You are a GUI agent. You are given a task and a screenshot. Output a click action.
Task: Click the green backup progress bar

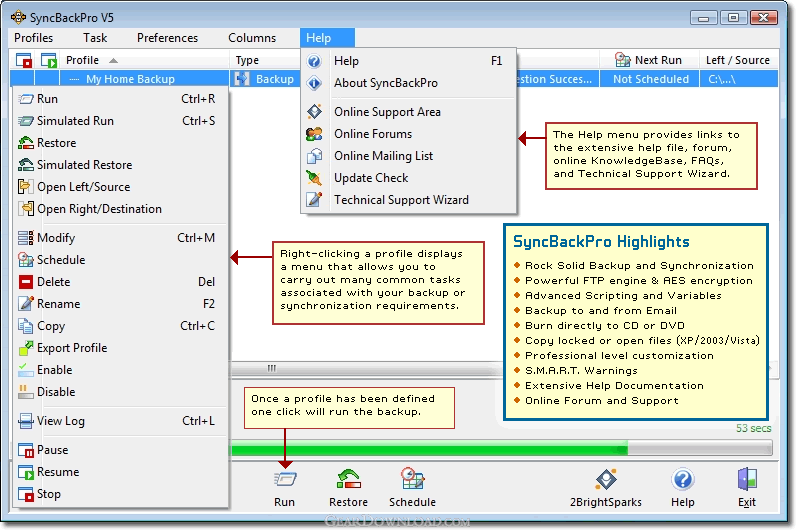point(429,449)
